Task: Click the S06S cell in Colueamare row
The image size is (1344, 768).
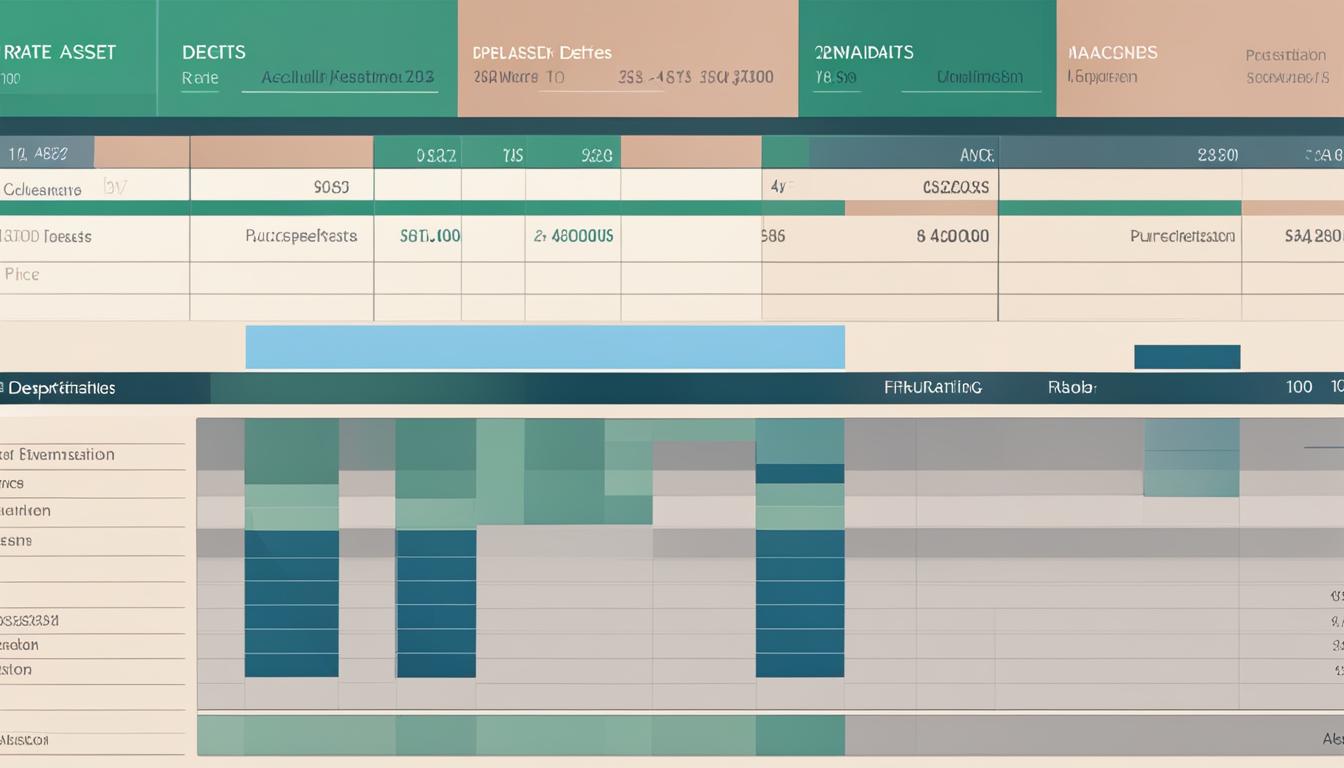Action: pyautogui.click(x=331, y=186)
